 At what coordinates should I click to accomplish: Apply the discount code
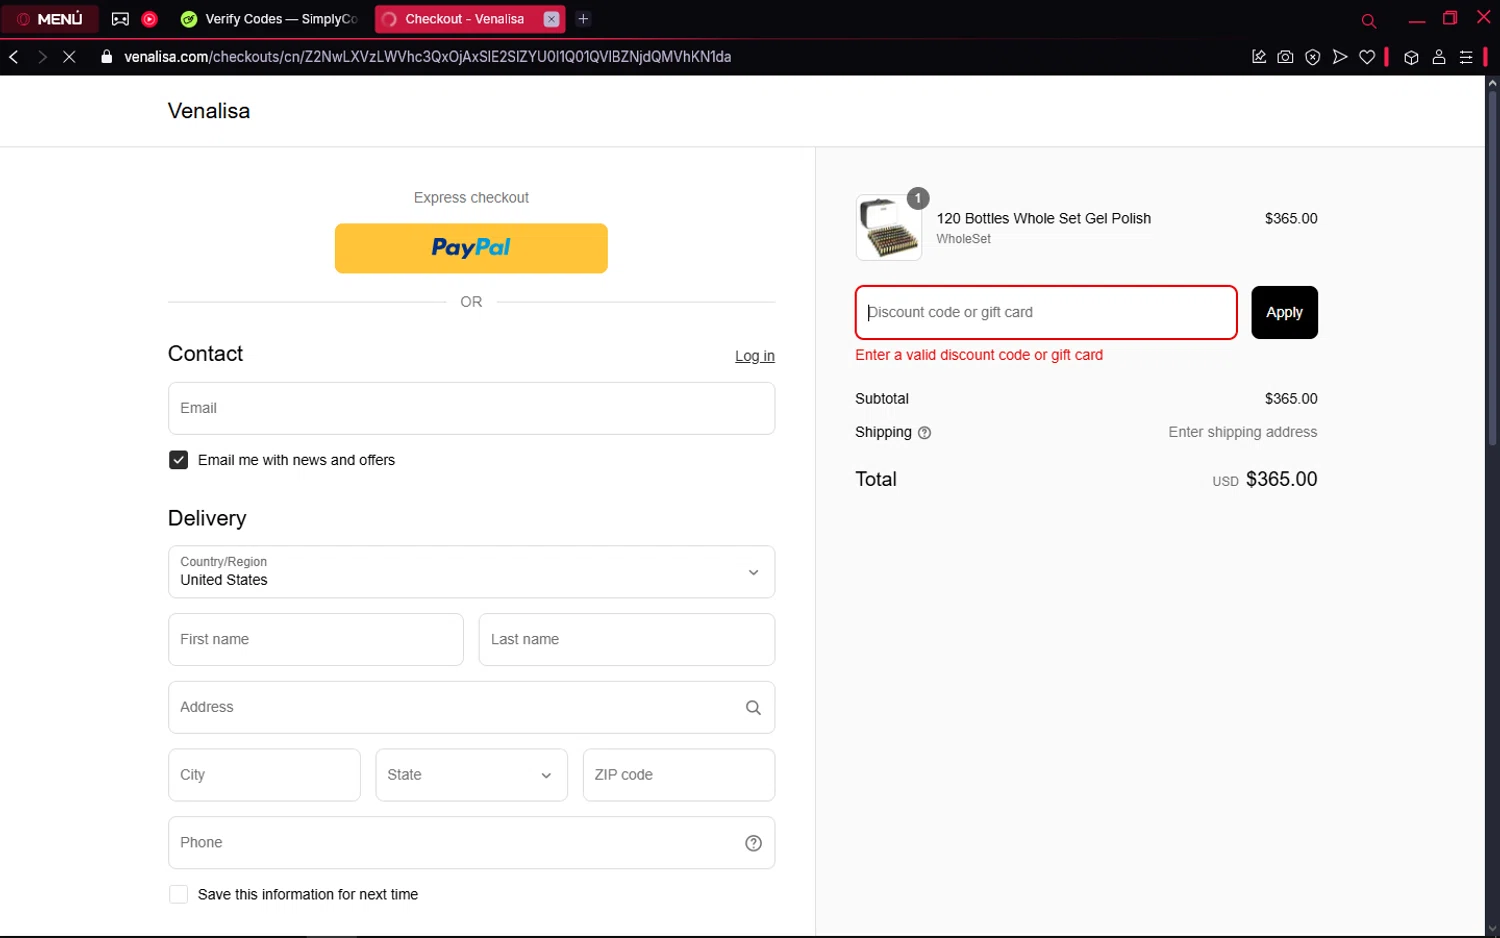click(1284, 312)
